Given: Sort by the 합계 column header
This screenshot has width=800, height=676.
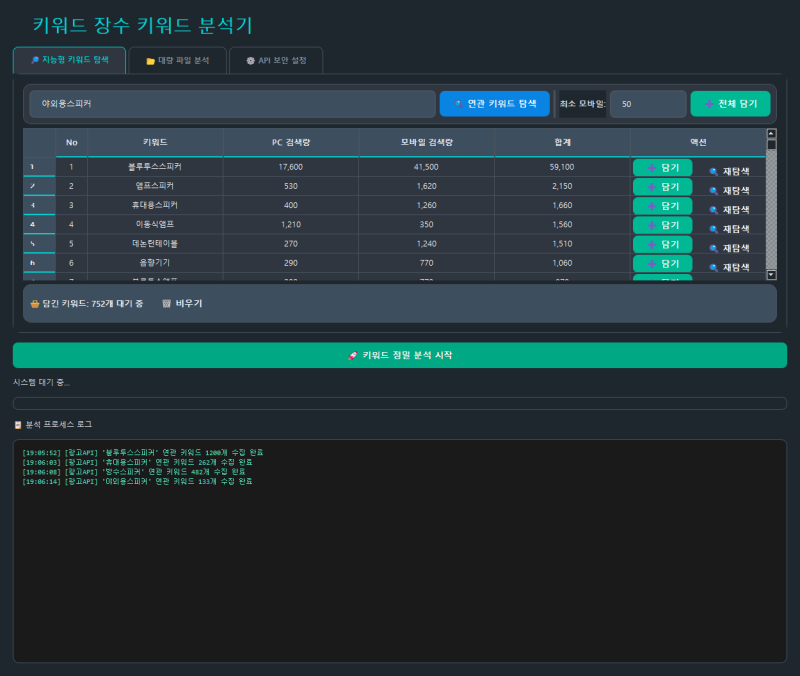Looking at the screenshot, I should coord(562,142).
